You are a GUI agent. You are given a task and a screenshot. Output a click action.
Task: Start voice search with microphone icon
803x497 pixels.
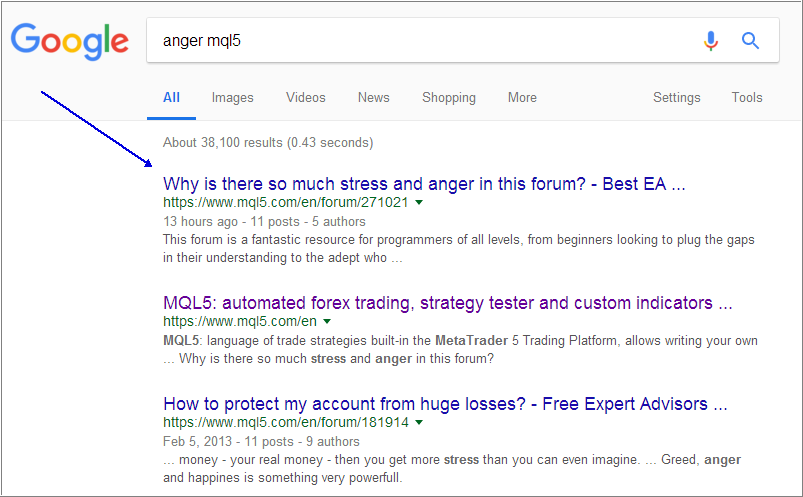tap(711, 41)
